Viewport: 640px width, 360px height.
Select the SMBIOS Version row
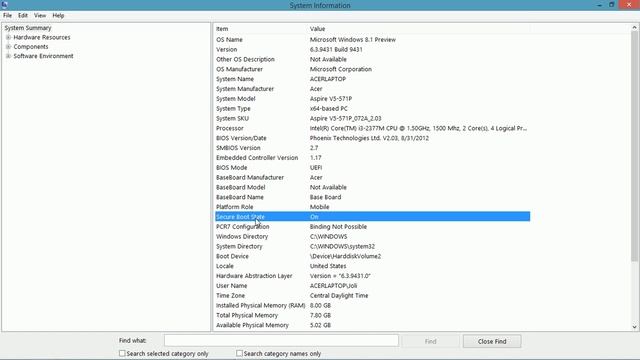coord(372,148)
